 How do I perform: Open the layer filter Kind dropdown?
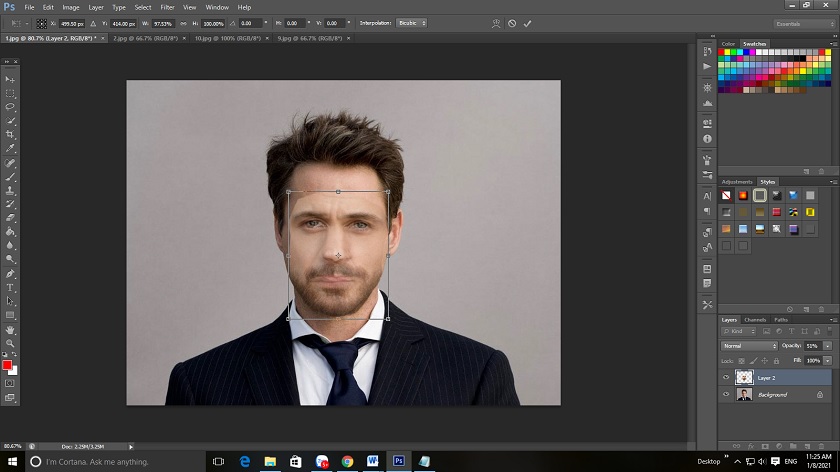[x=739, y=332]
